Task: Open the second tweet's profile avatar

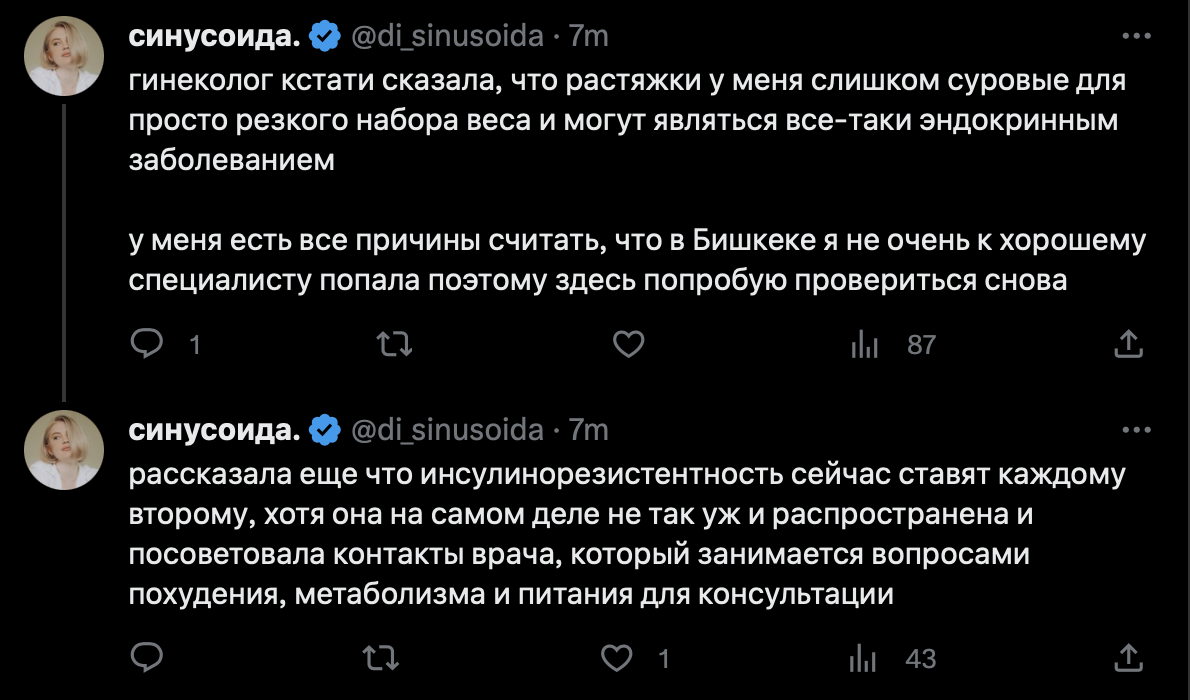Action: point(65,448)
